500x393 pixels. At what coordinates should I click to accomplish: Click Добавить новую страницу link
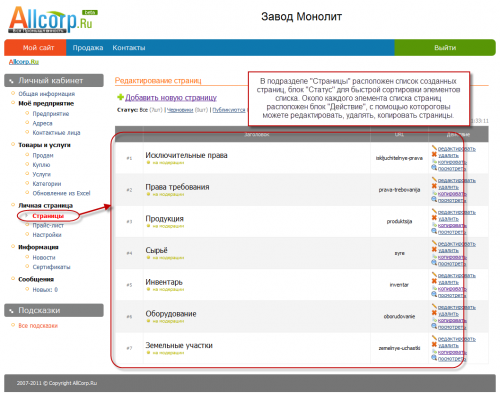pyautogui.click(x=171, y=97)
